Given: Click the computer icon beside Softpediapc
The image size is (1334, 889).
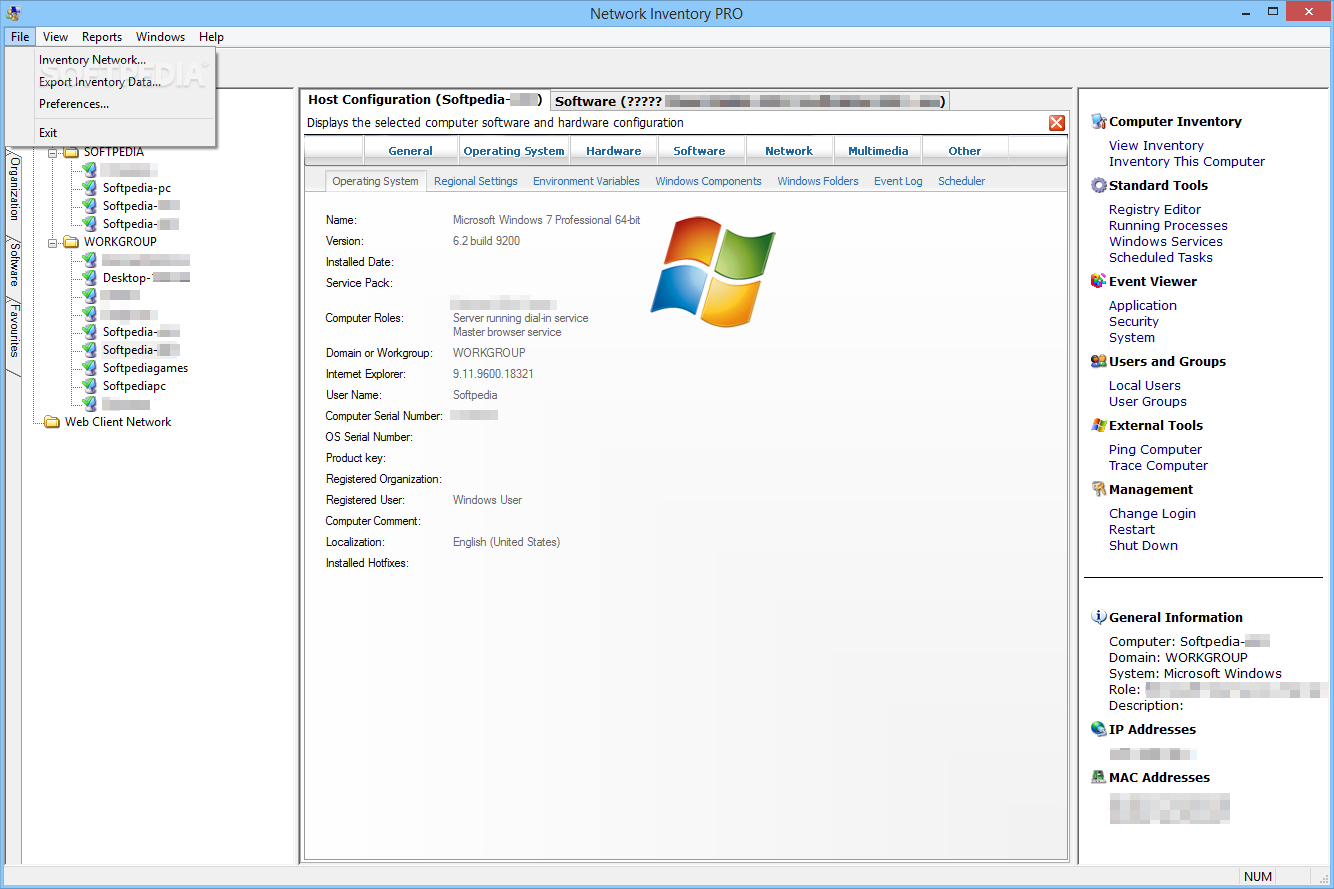Looking at the screenshot, I should click(89, 386).
